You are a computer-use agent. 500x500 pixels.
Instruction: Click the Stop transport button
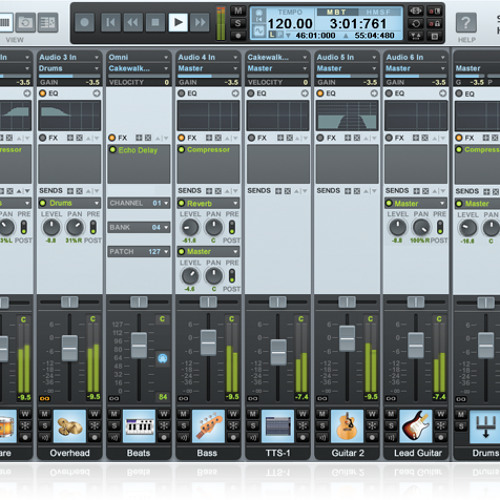coord(155,22)
